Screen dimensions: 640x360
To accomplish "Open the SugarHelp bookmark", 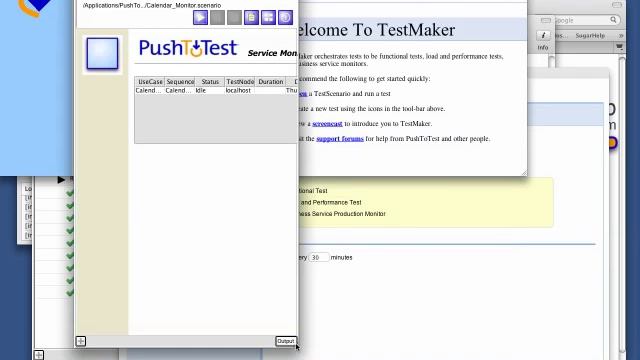I will coord(590,36).
